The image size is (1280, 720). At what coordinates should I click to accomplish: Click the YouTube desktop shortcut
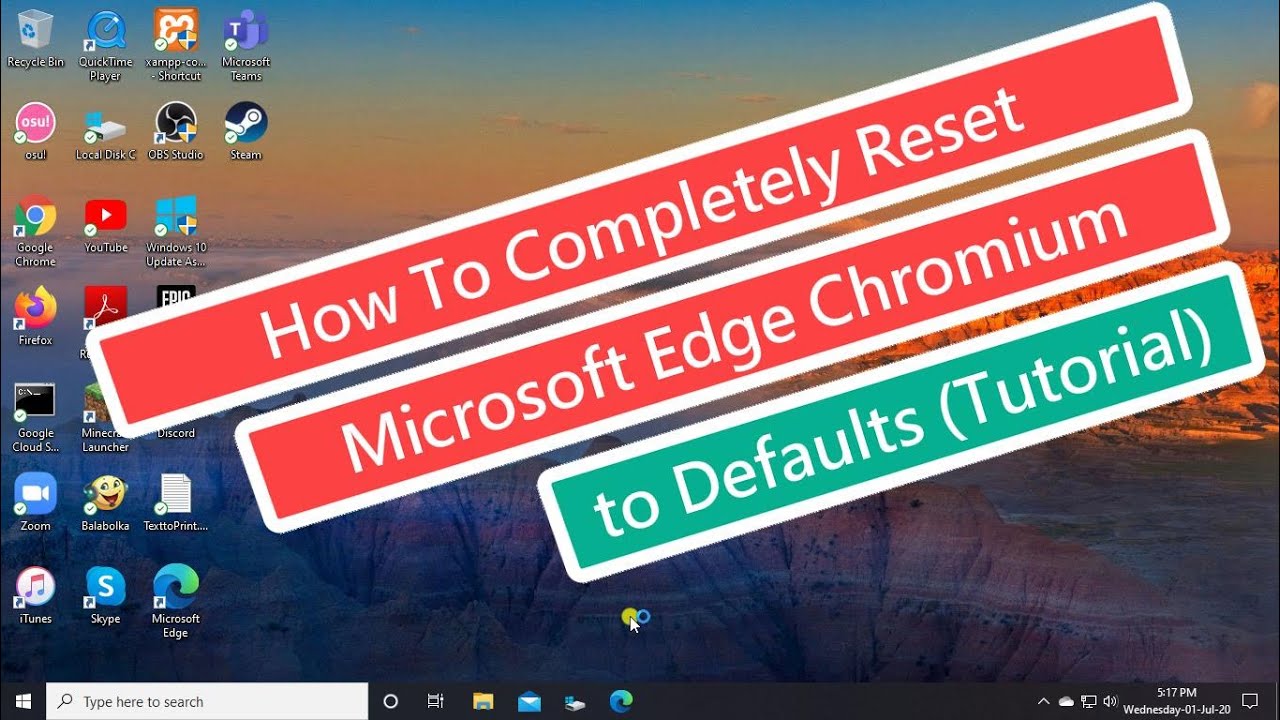105,224
